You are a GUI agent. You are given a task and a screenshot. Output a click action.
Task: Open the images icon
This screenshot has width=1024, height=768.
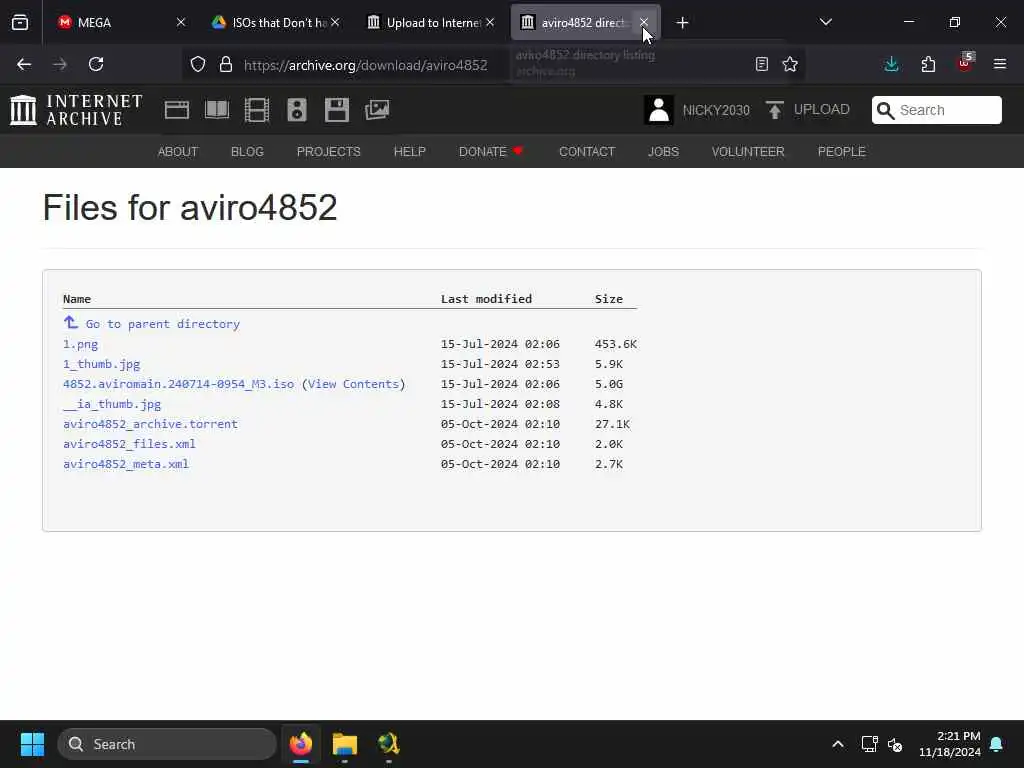click(377, 110)
